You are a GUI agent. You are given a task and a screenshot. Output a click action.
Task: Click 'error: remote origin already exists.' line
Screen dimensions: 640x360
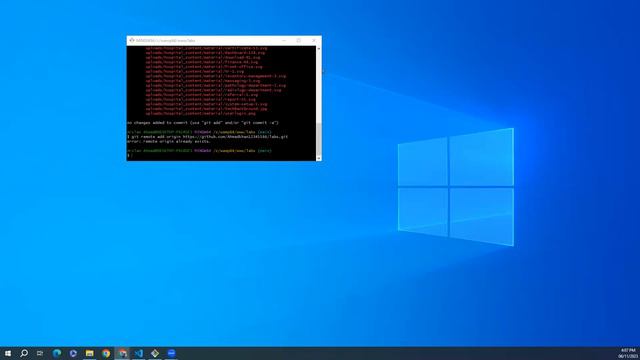[x=169, y=141]
